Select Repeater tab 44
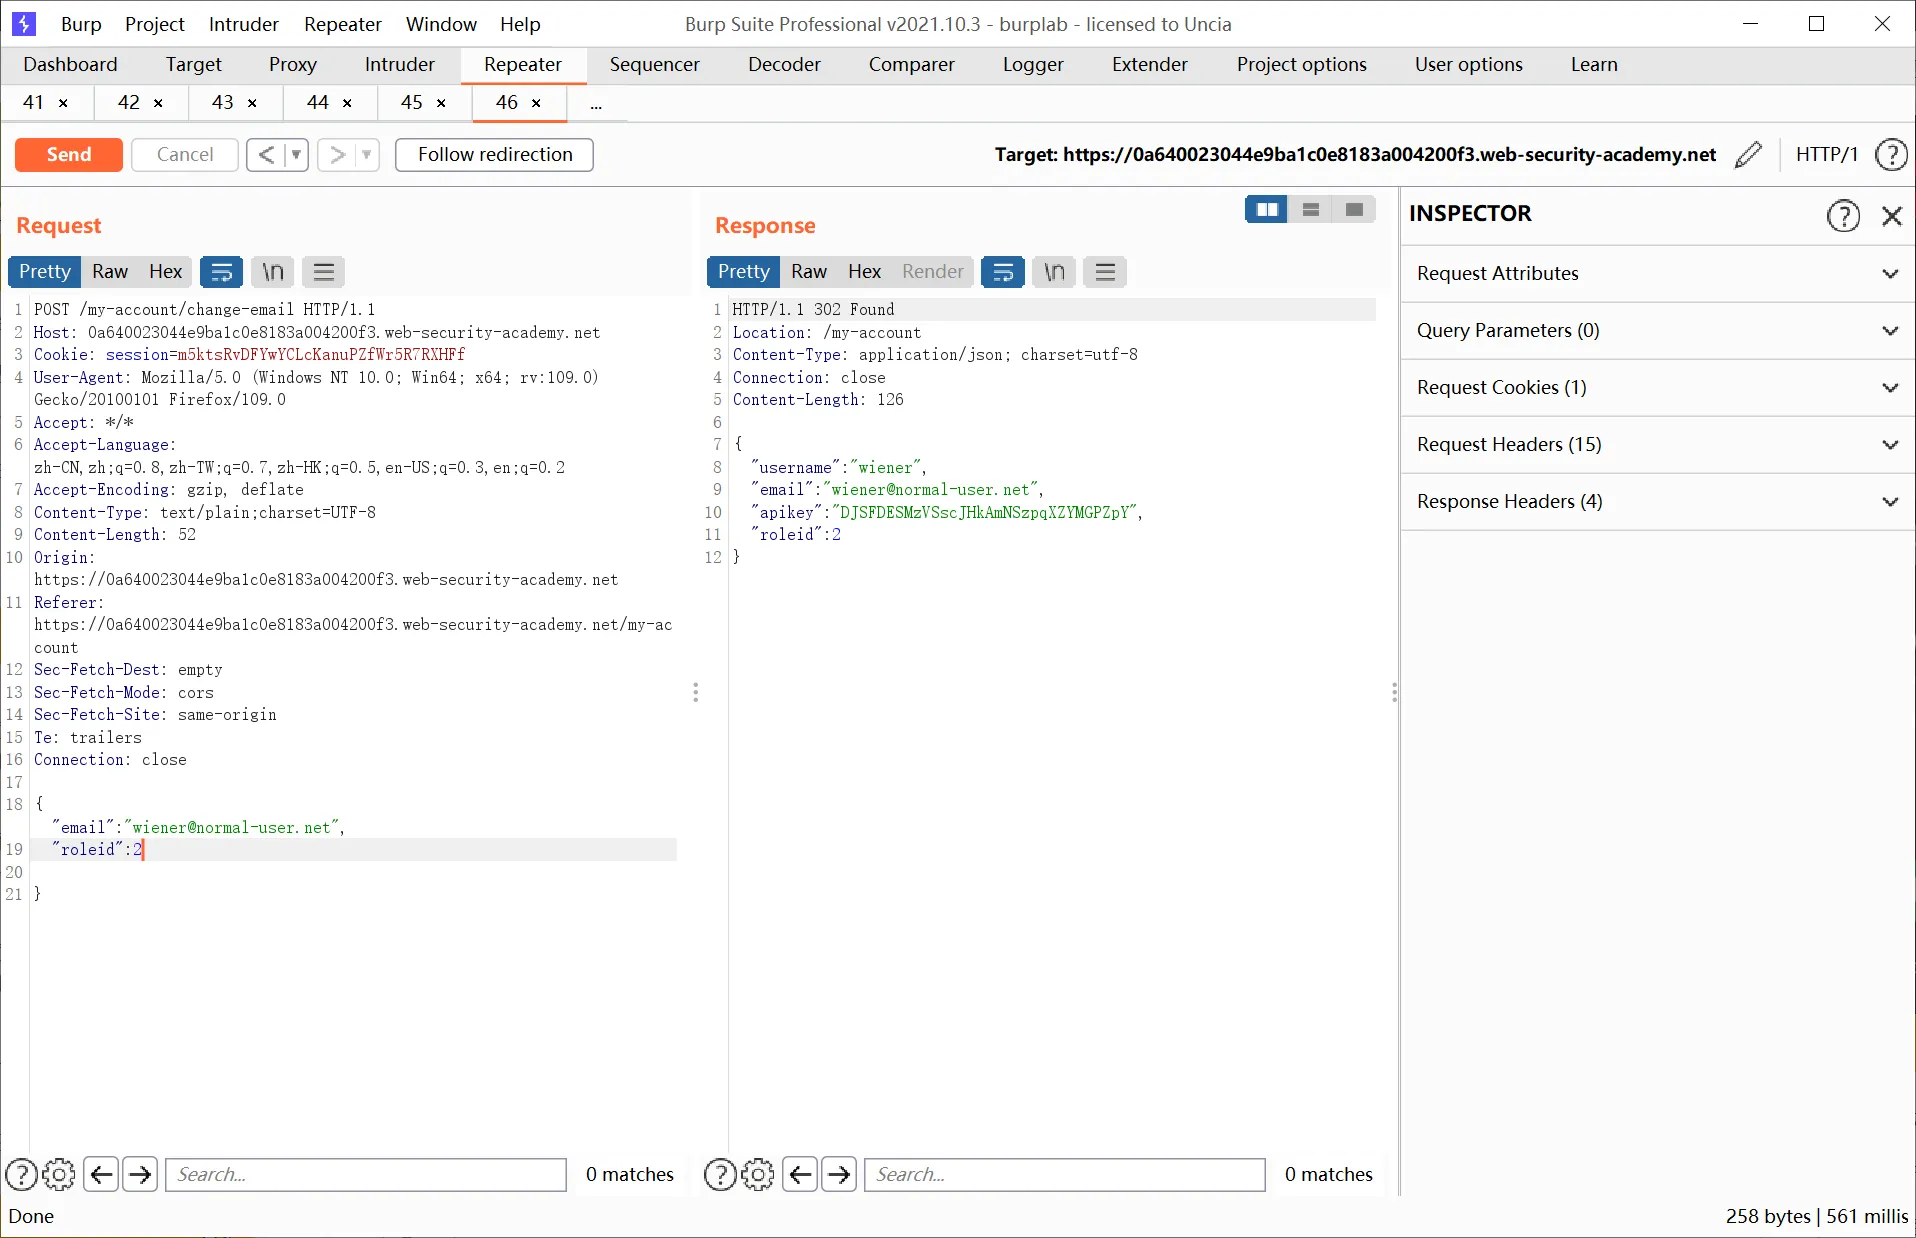 pyautogui.click(x=318, y=103)
